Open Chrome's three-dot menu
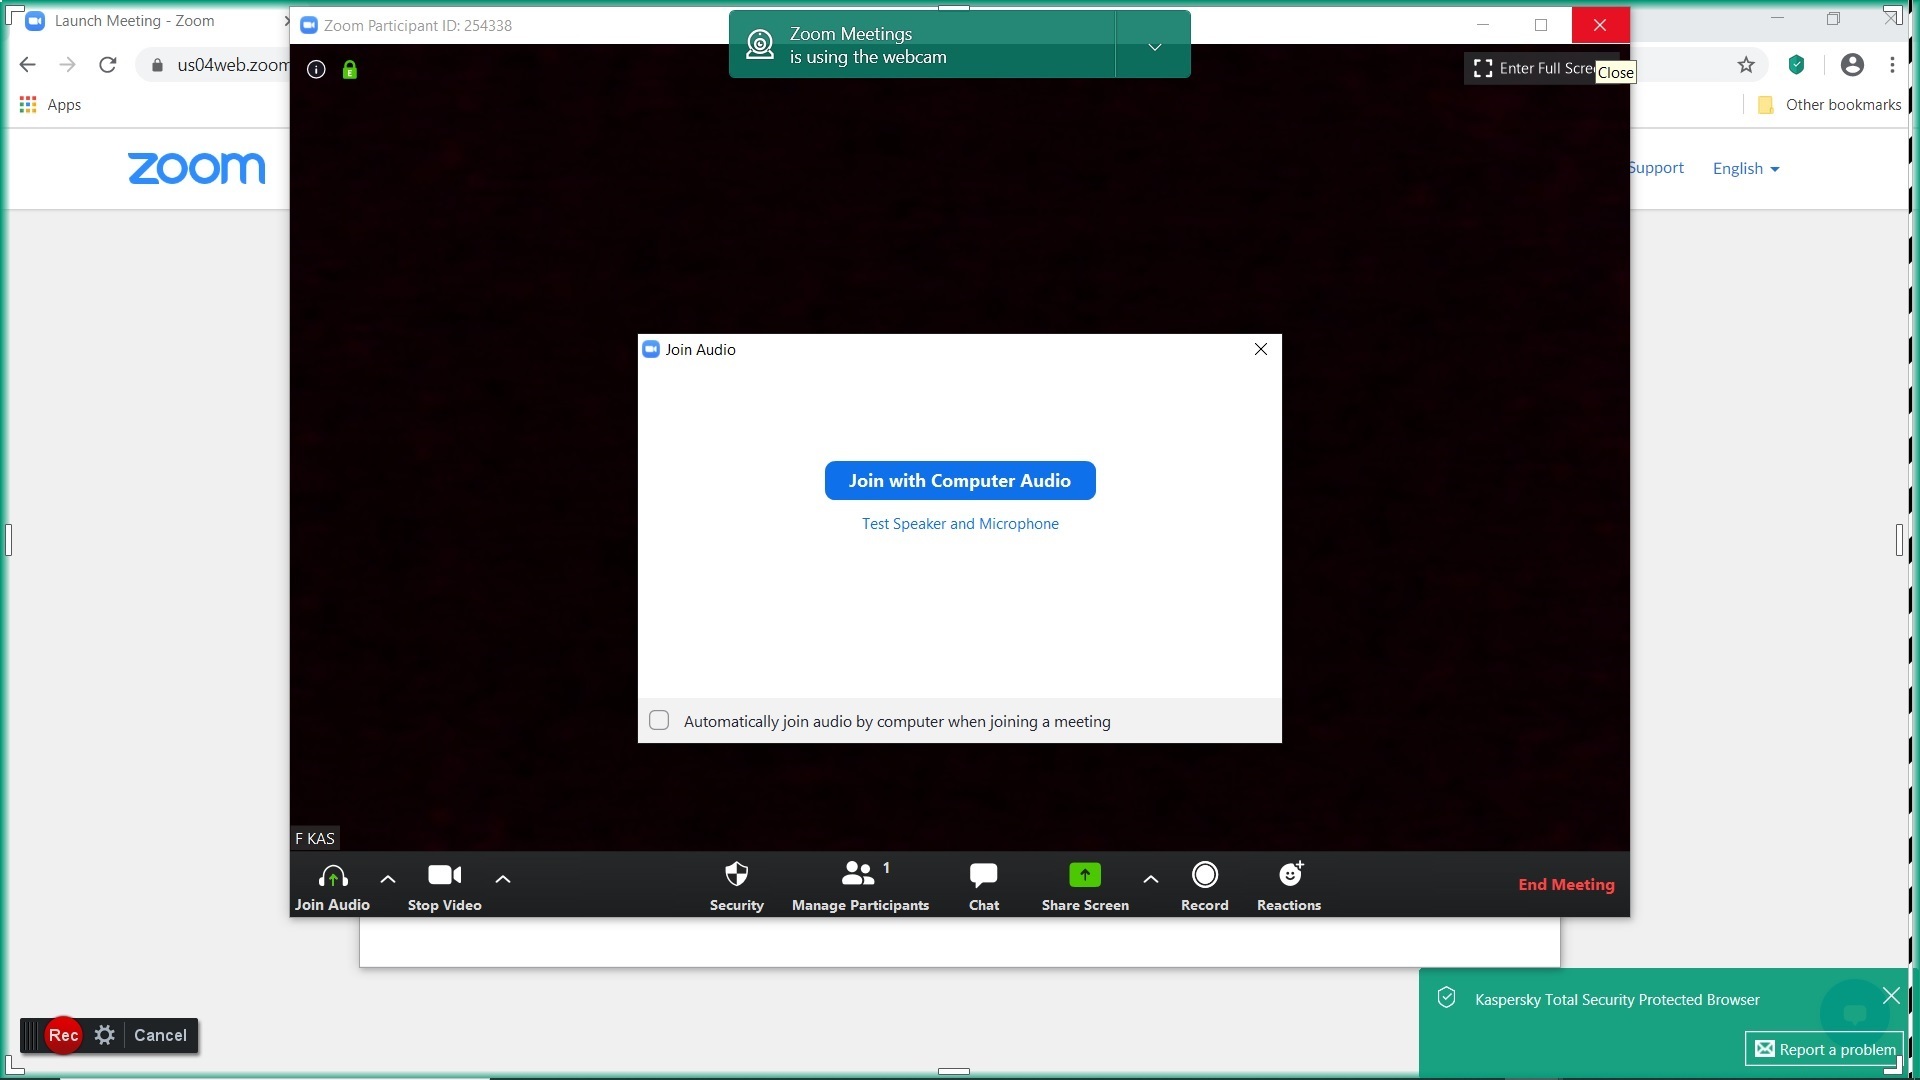Screen dimensions: 1920x1080 coord(1892,65)
